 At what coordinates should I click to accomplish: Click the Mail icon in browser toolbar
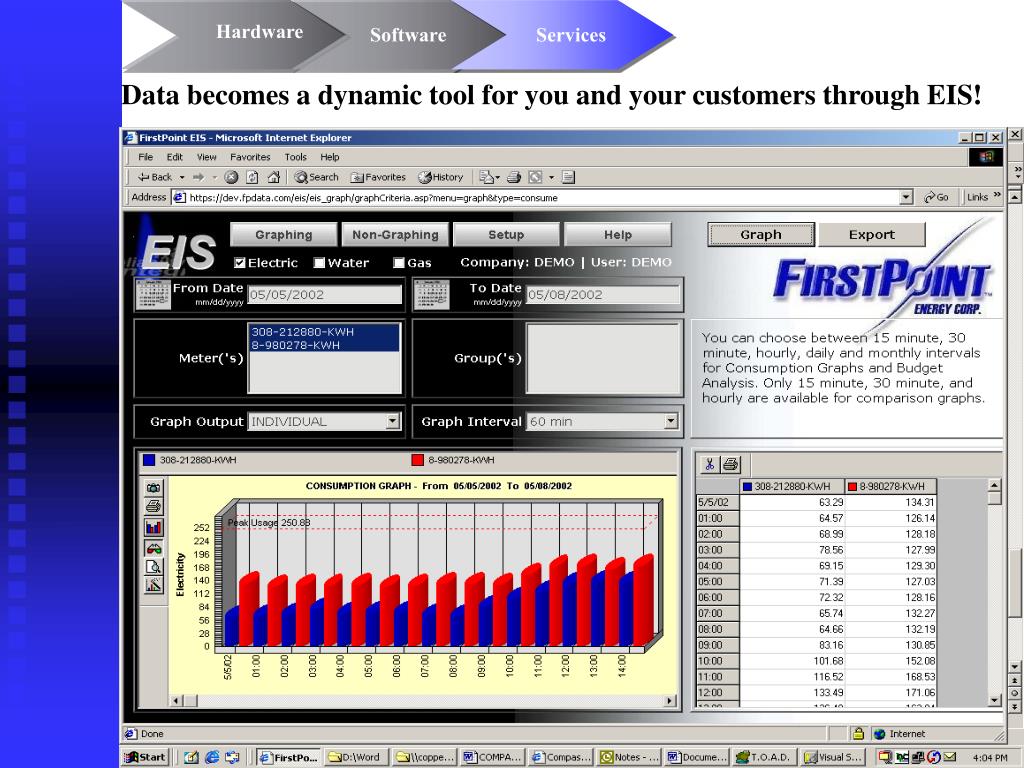(x=486, y=177)
